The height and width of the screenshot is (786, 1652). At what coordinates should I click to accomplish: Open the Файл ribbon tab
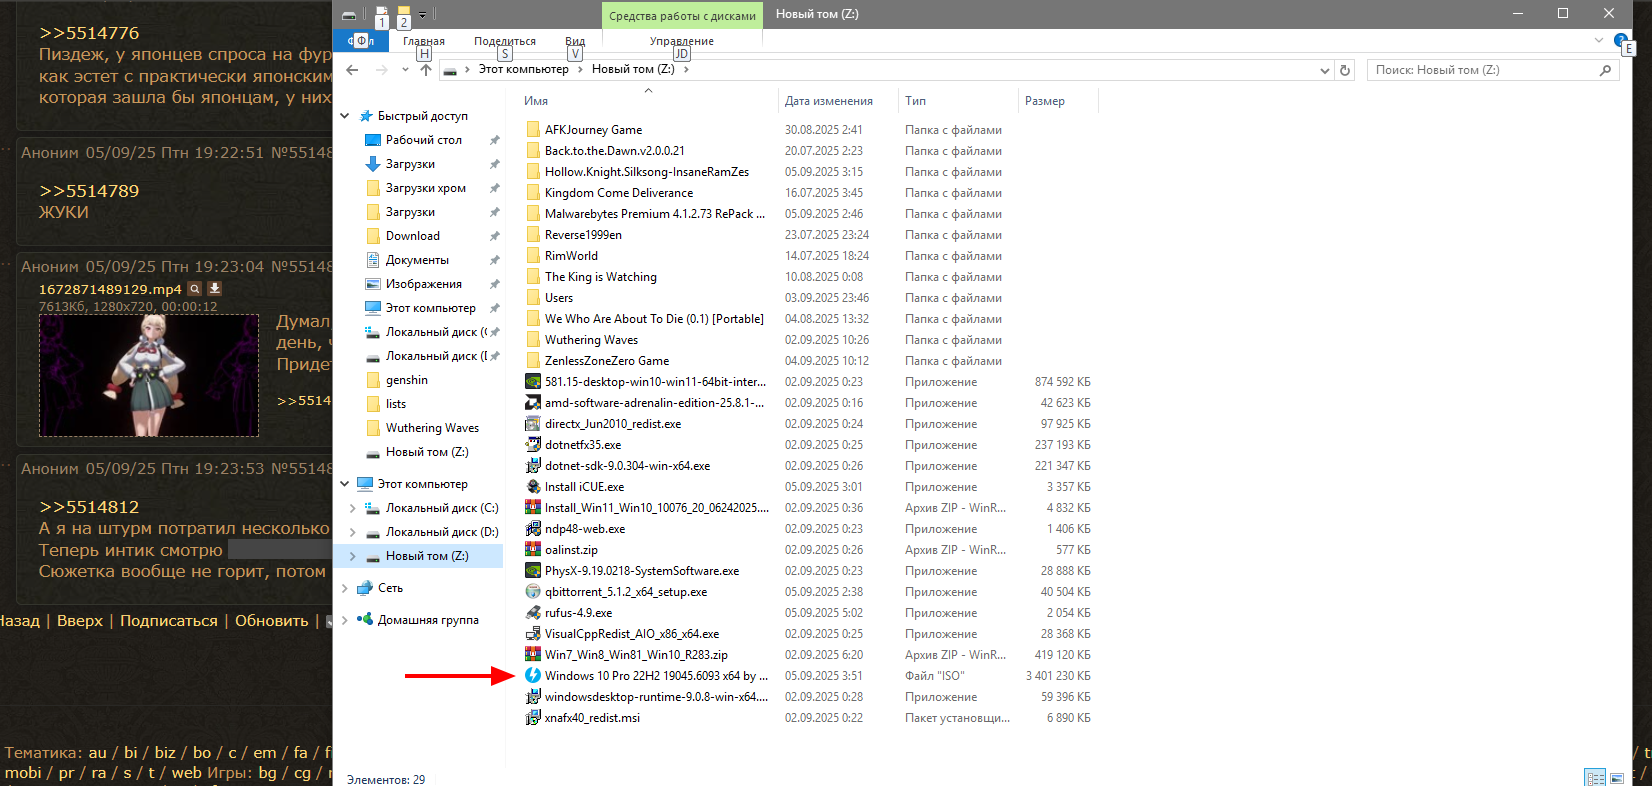pyautogui.click(x=360, y=41)
